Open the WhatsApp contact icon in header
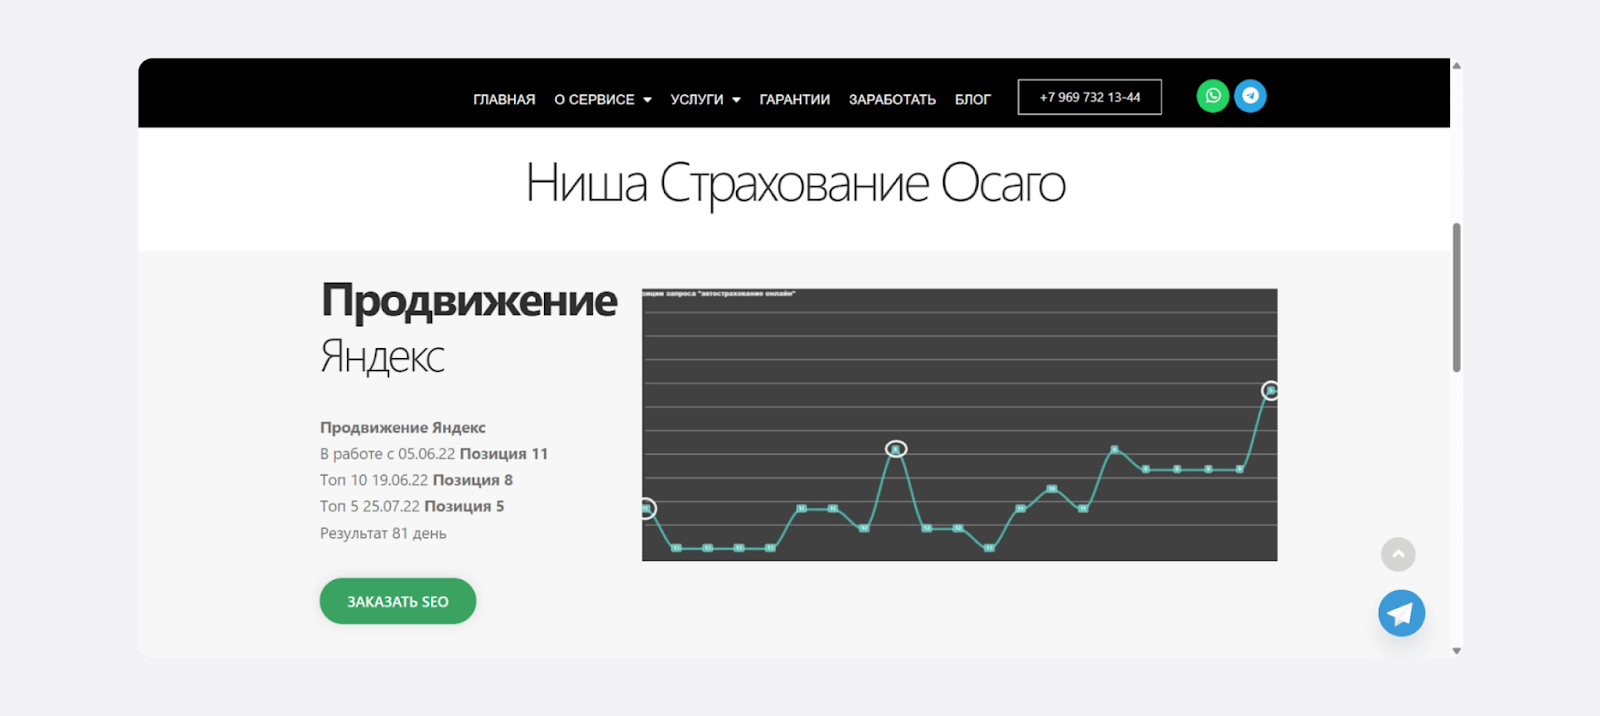1600x716 pixels. 1212,96
